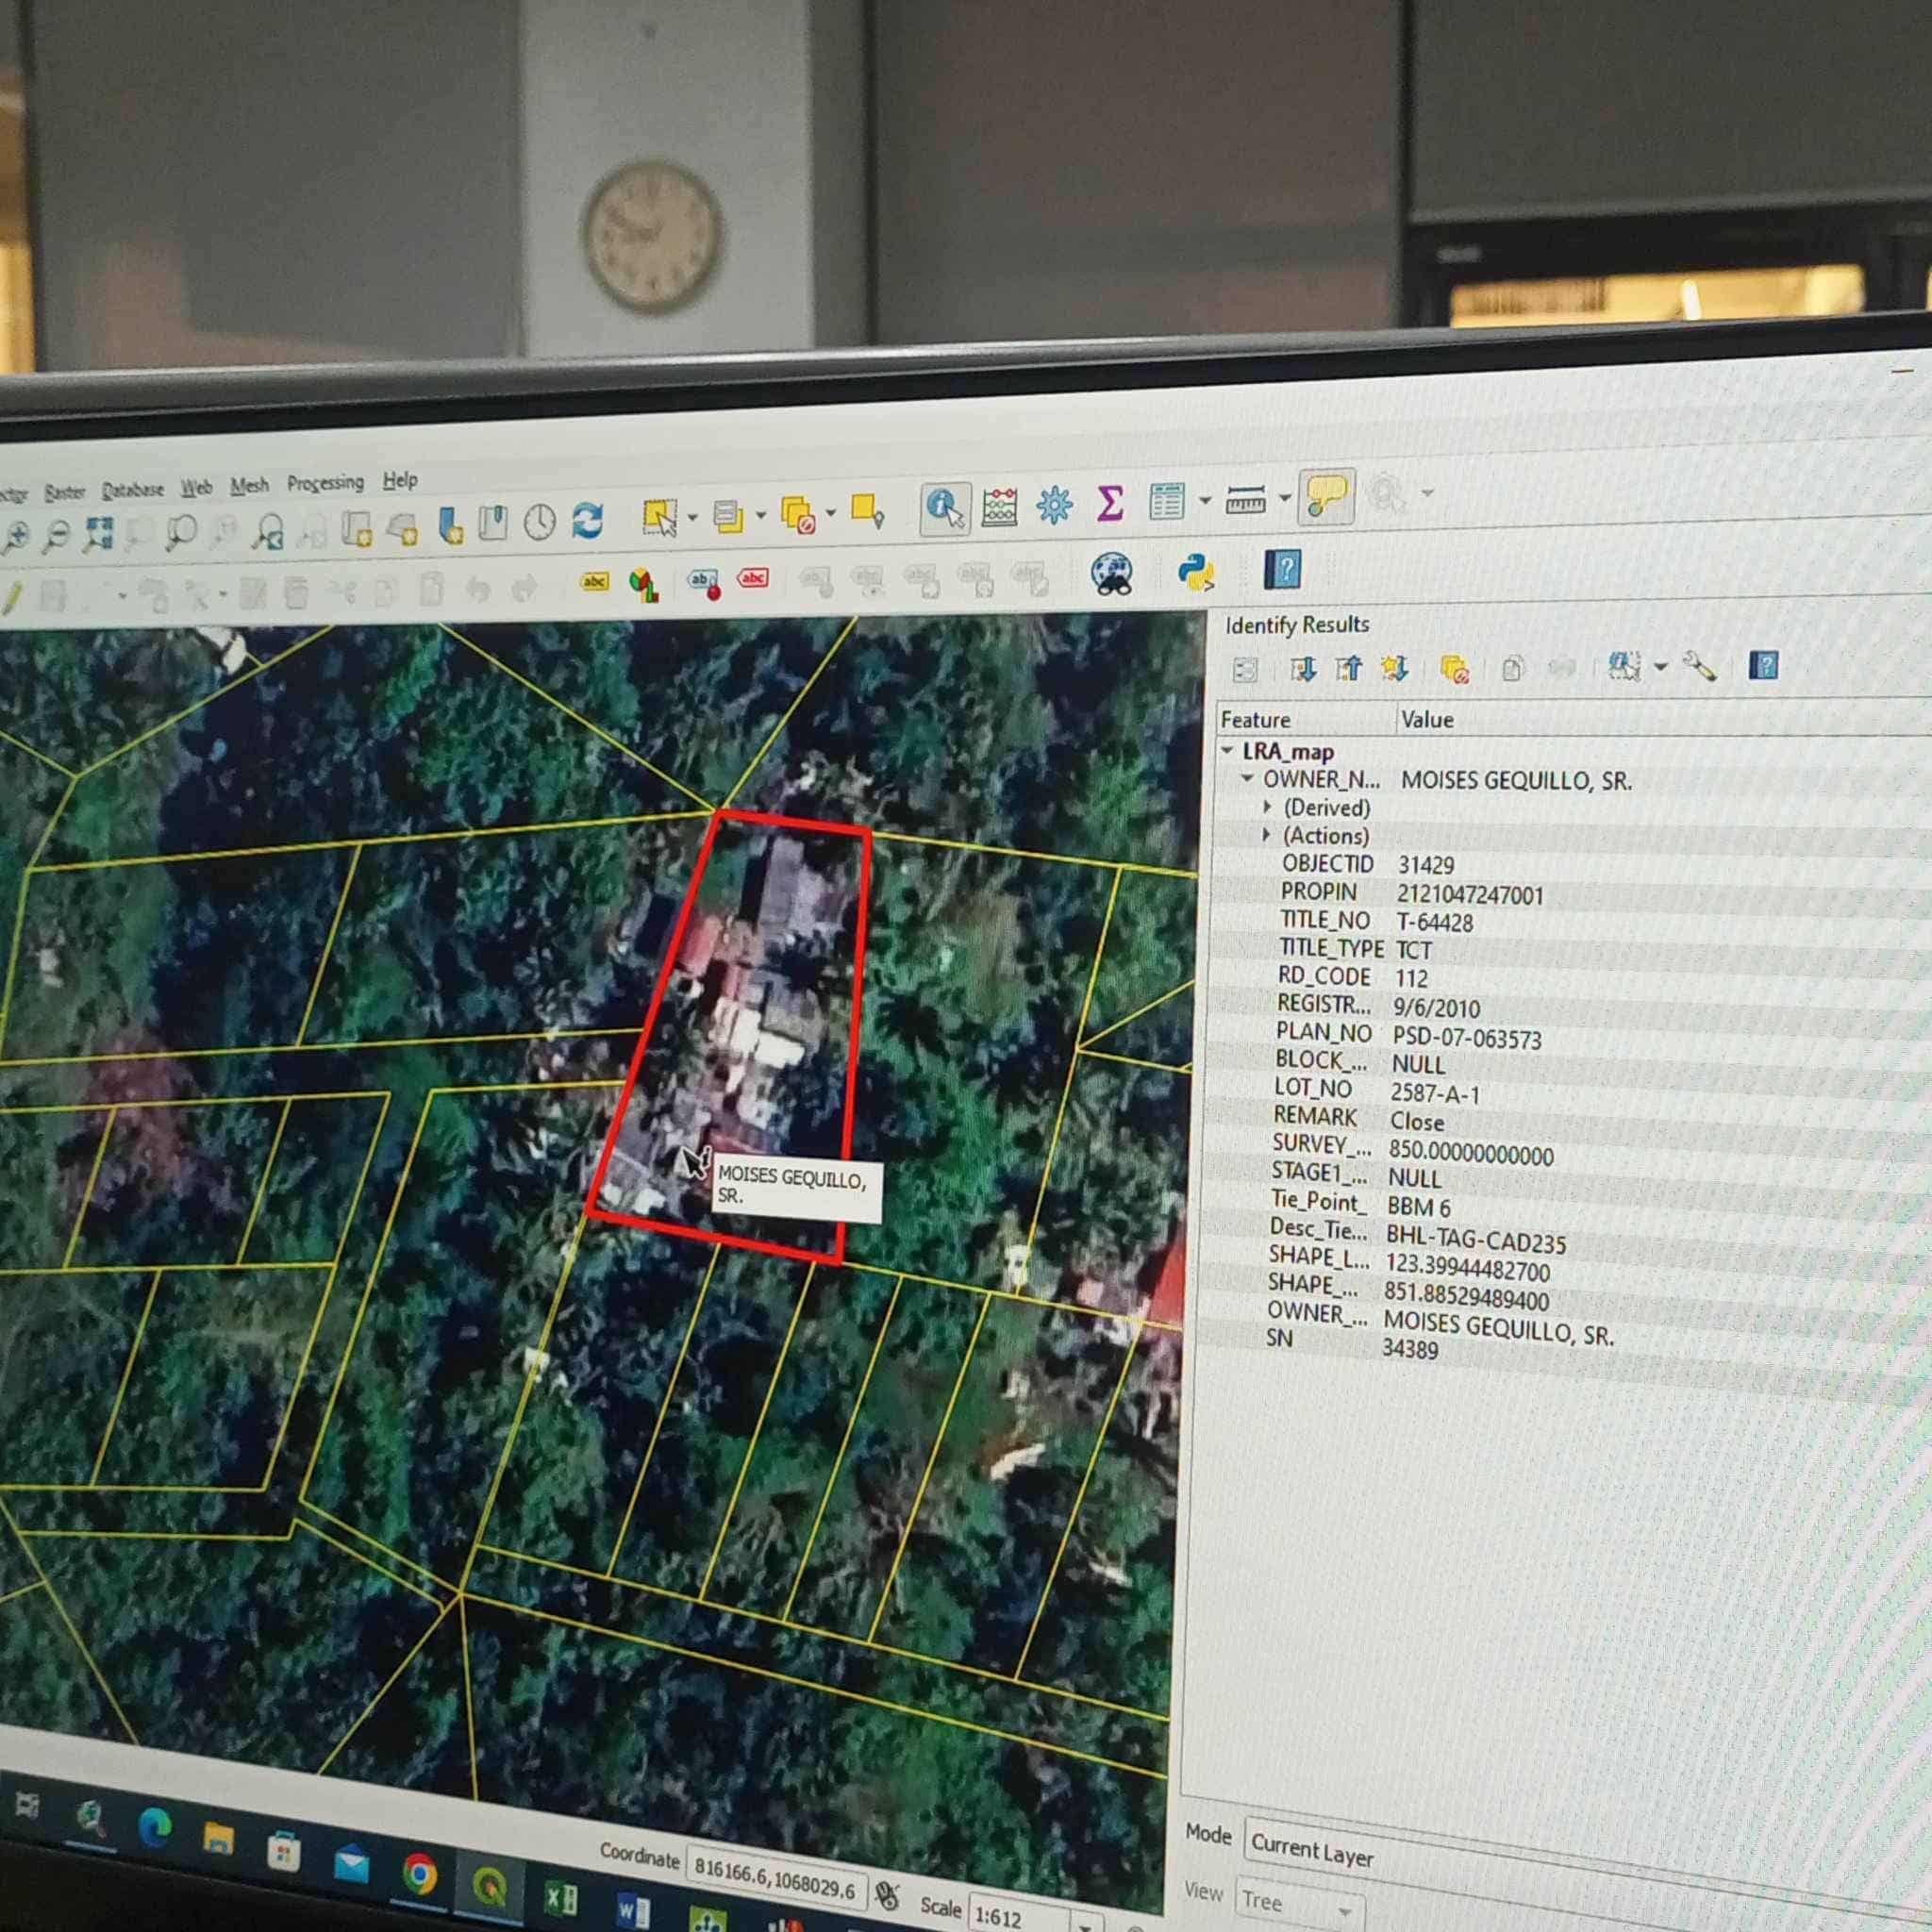The width and height of the screenshot is (1932, 1932).
Task: Open the Database menu
Action: tap(133, 489)
